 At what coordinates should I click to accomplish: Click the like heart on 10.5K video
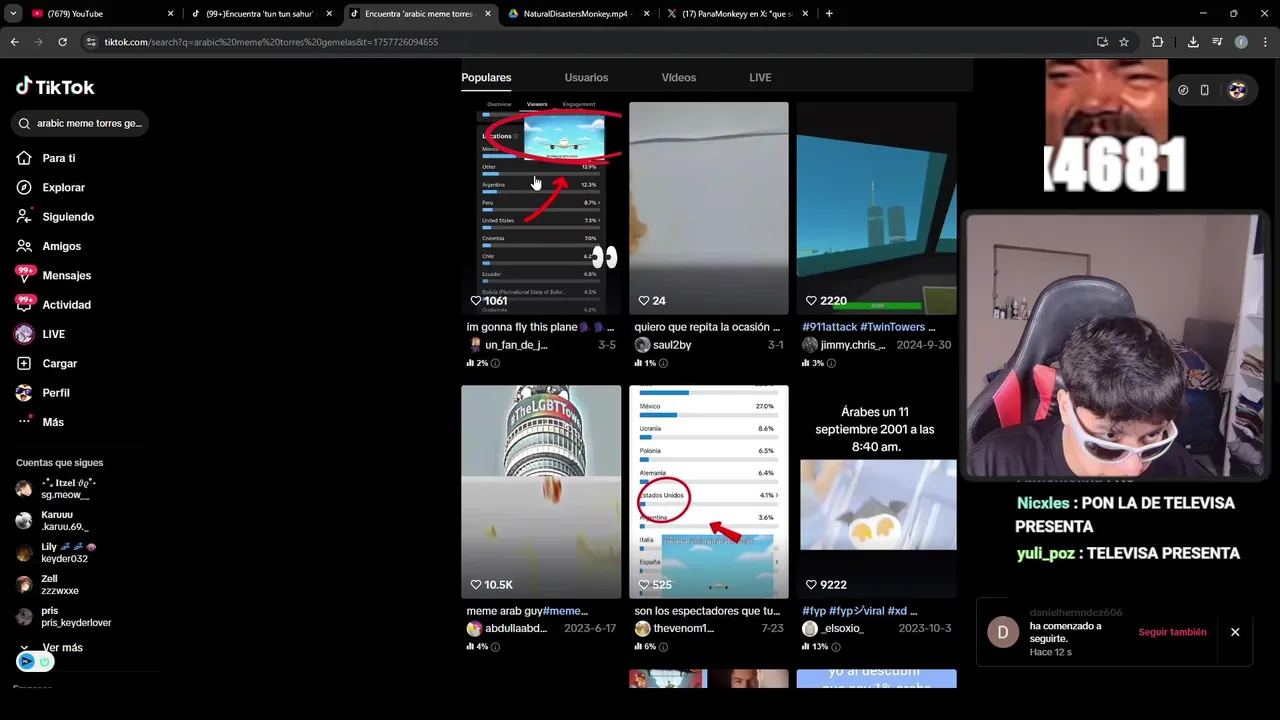476,584
